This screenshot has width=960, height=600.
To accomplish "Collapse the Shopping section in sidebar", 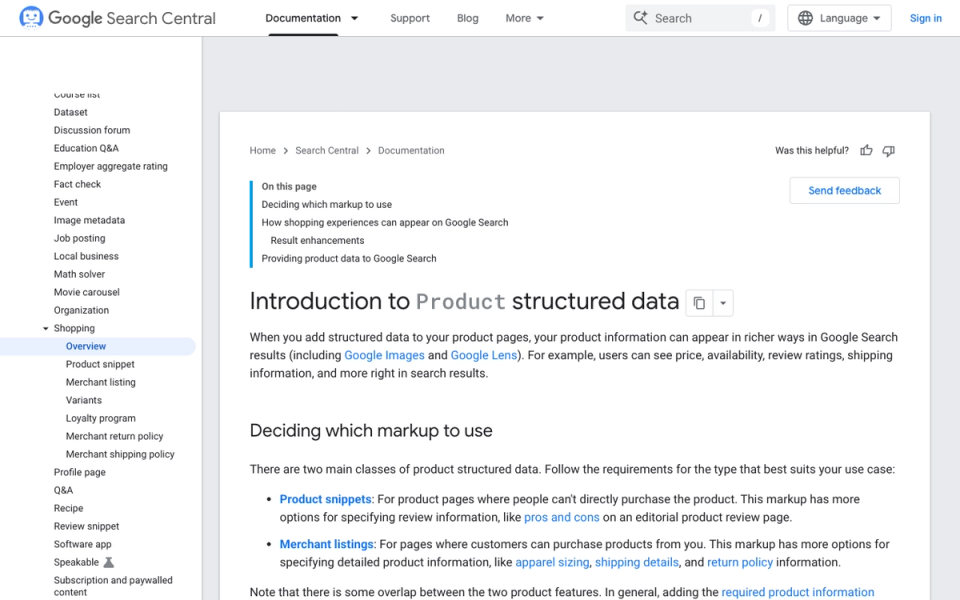I will pyautogui.click(x=45, y=329).
